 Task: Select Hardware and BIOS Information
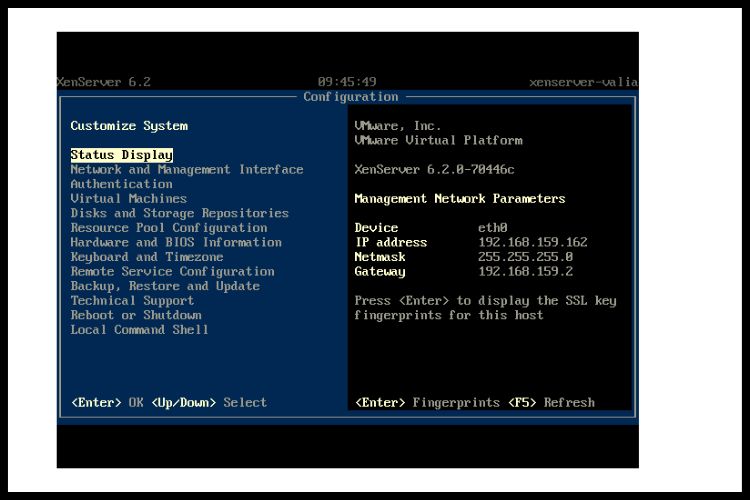coord(176,242)
